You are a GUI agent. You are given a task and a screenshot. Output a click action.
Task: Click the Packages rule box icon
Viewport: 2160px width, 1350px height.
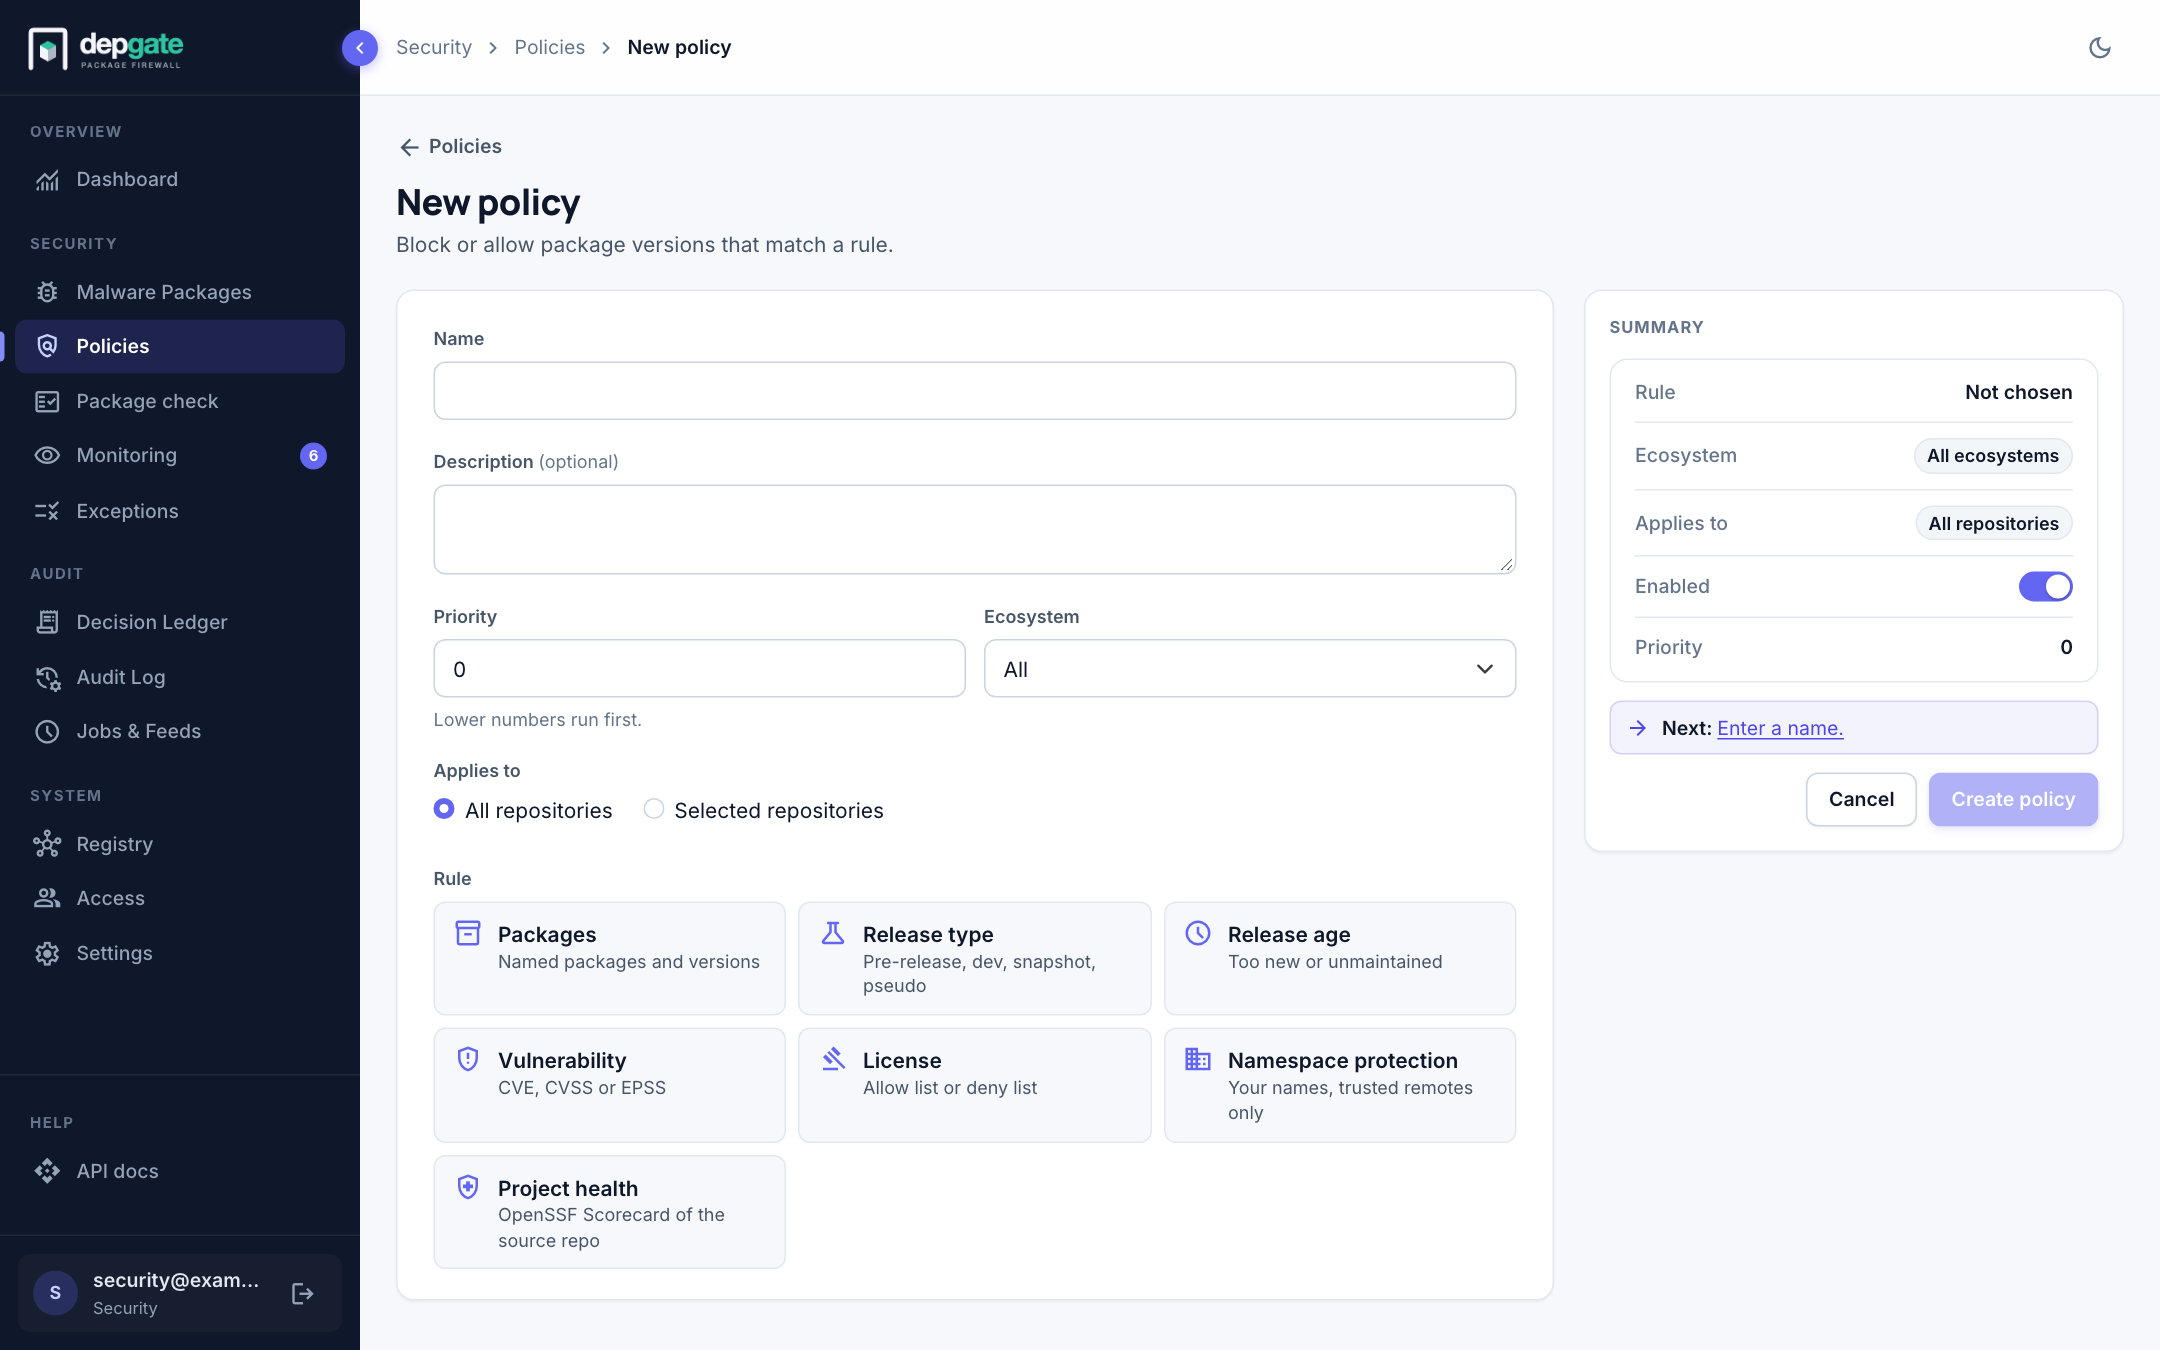coord(468,933)
